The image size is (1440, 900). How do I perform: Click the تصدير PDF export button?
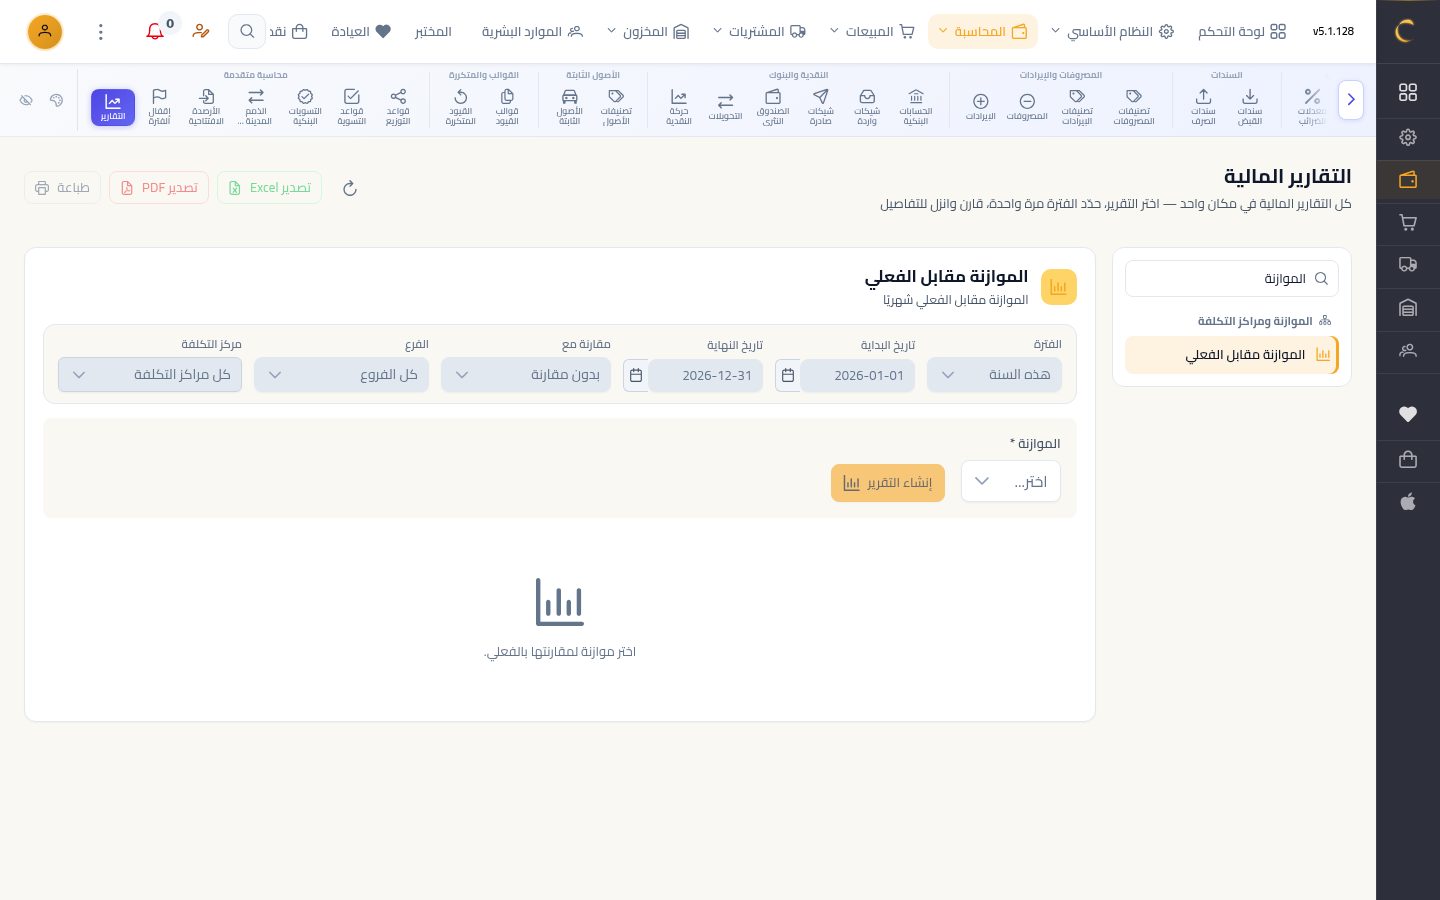pyautogui.click(x=159, y=188)
